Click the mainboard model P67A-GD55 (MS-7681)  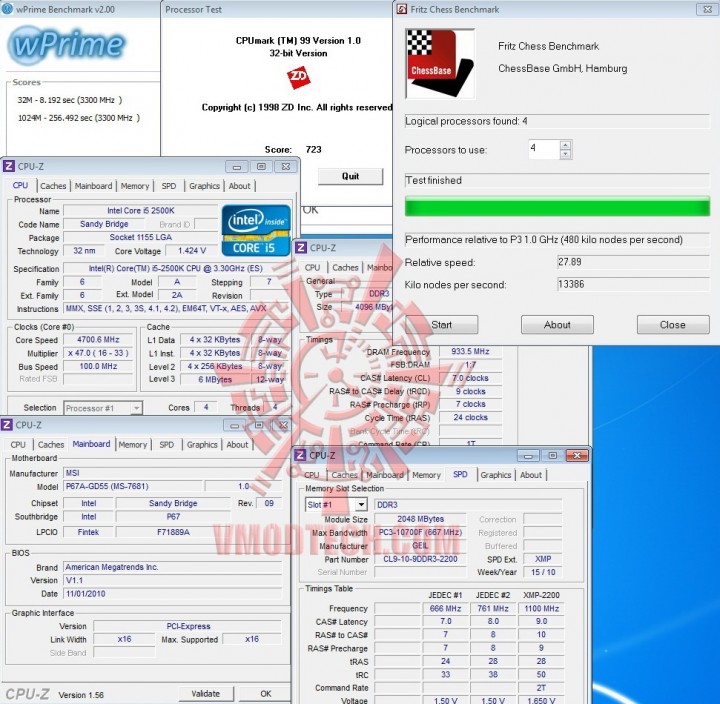pyautogui.click(x=133, y=486)
